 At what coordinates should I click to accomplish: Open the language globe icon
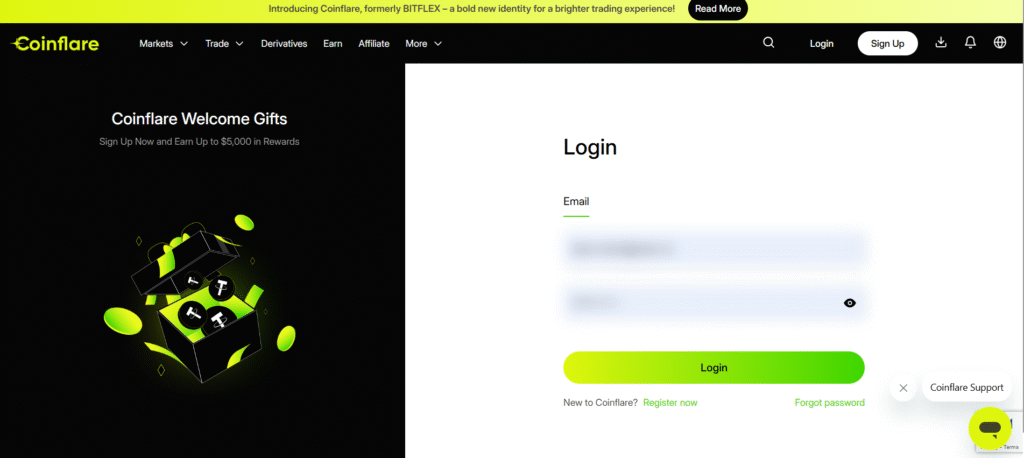(1000, 43)
